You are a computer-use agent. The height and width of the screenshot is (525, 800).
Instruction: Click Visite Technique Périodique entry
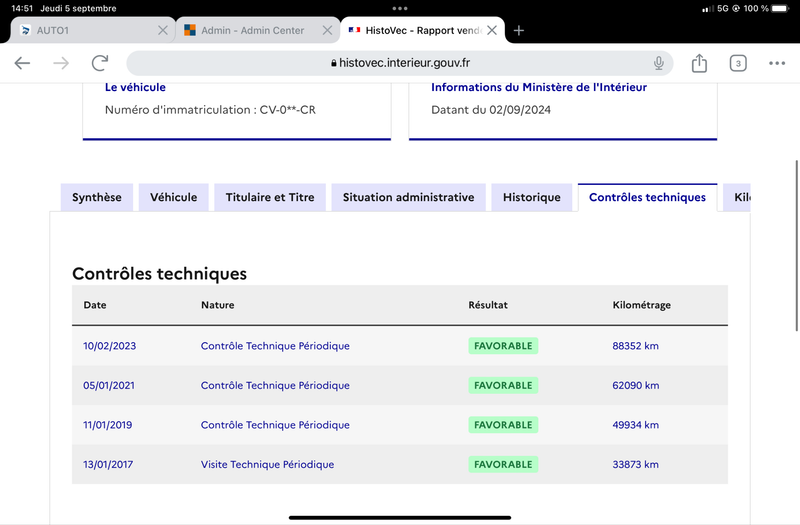267,464
